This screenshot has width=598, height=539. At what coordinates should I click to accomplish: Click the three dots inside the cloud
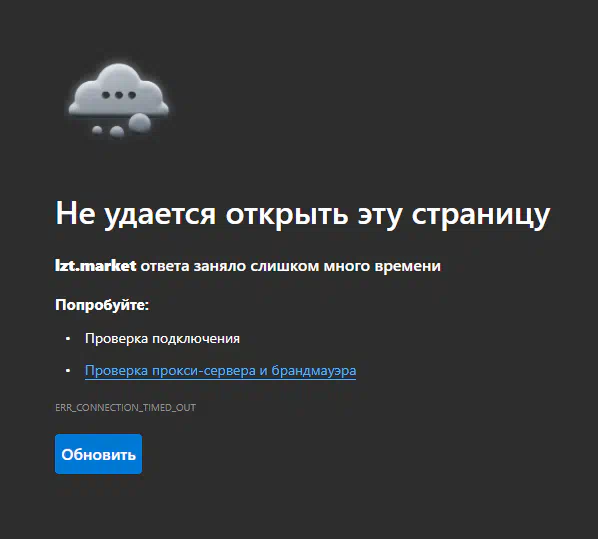(119, 95)
